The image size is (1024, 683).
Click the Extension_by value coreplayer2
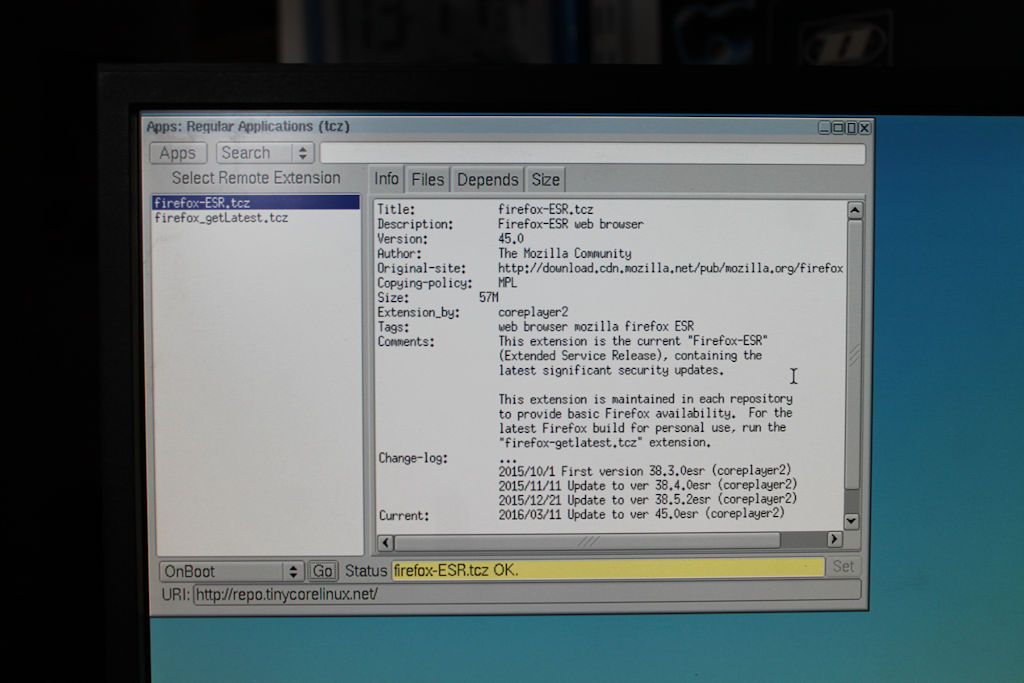[x=533, y=312]
